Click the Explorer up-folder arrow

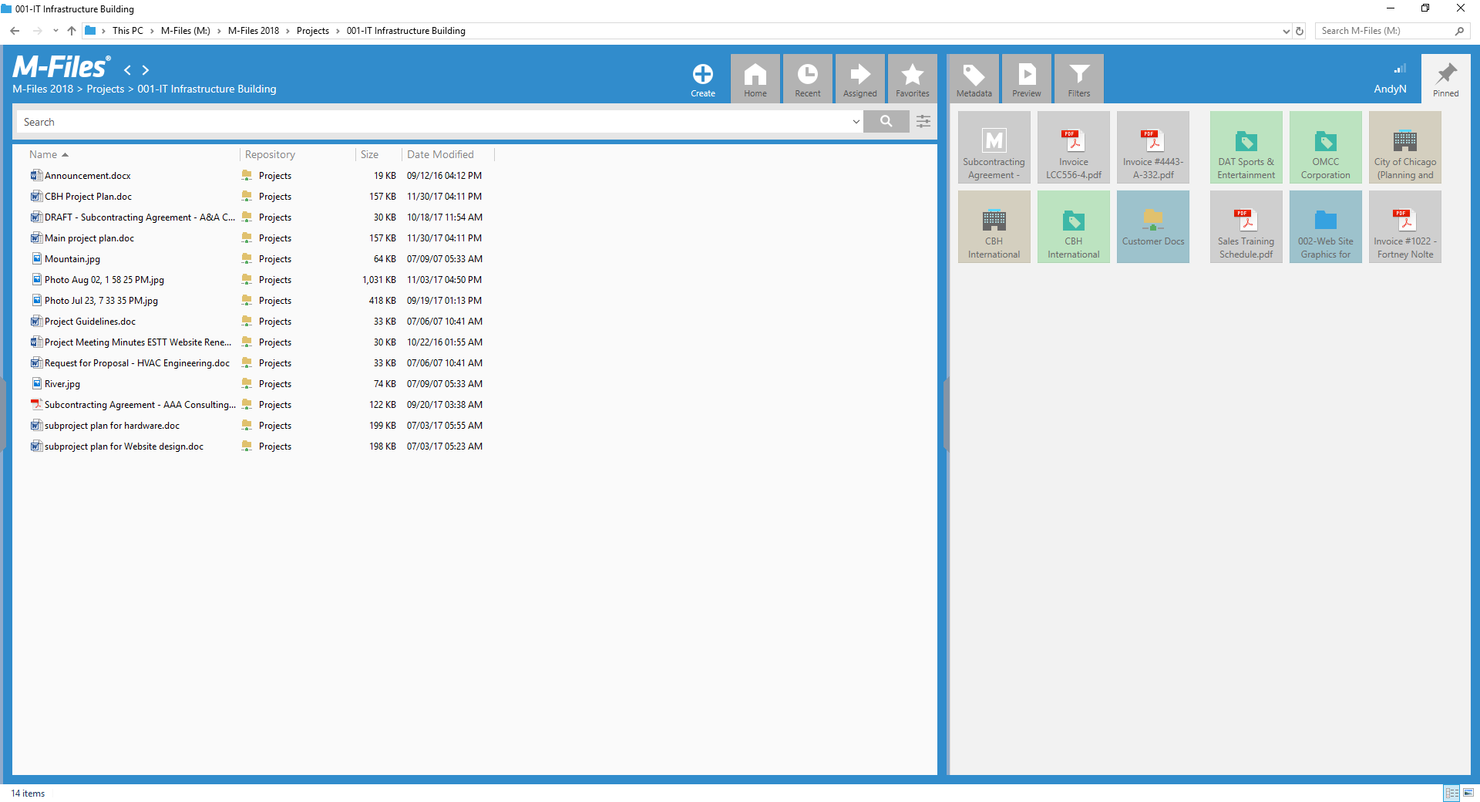pos(71,31)
